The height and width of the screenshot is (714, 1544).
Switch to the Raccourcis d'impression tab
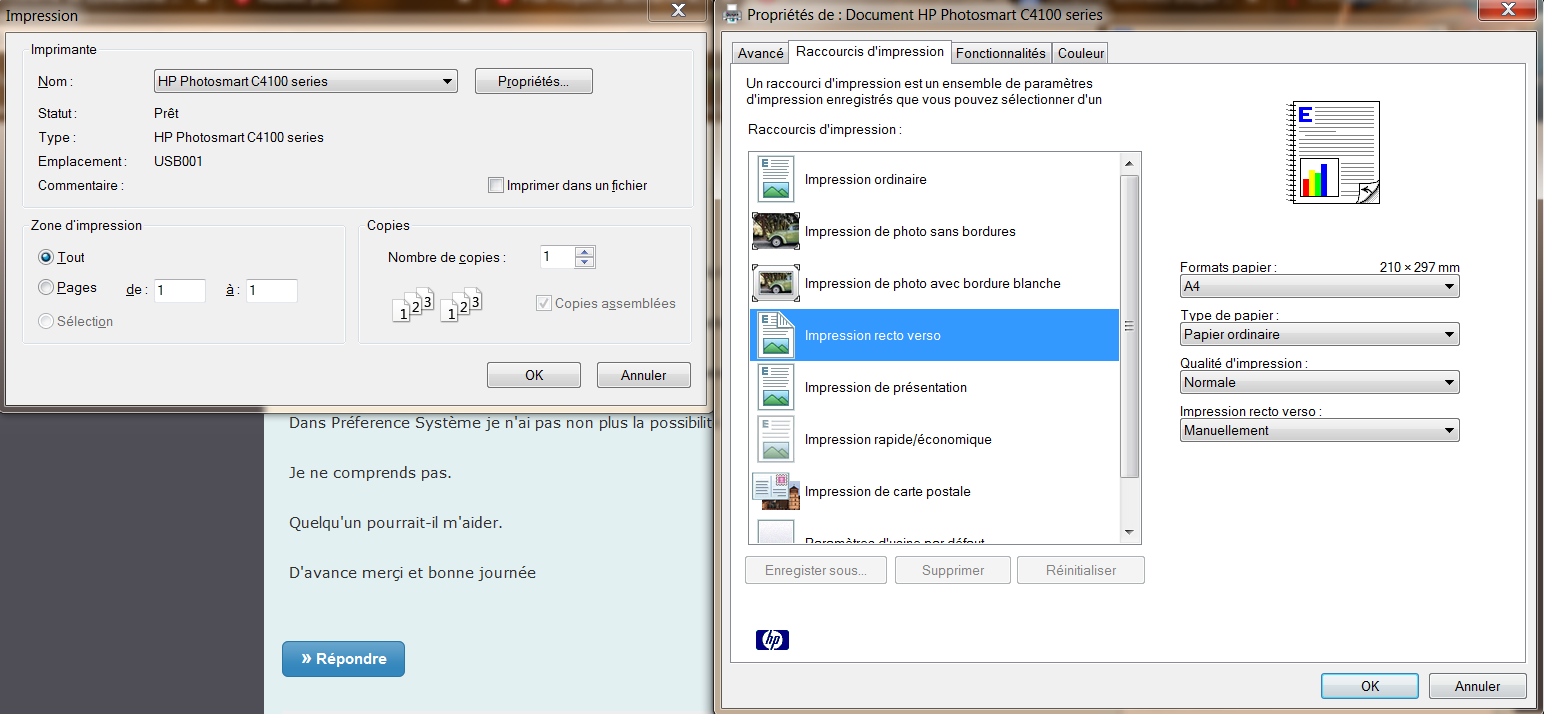pos(870,51)
